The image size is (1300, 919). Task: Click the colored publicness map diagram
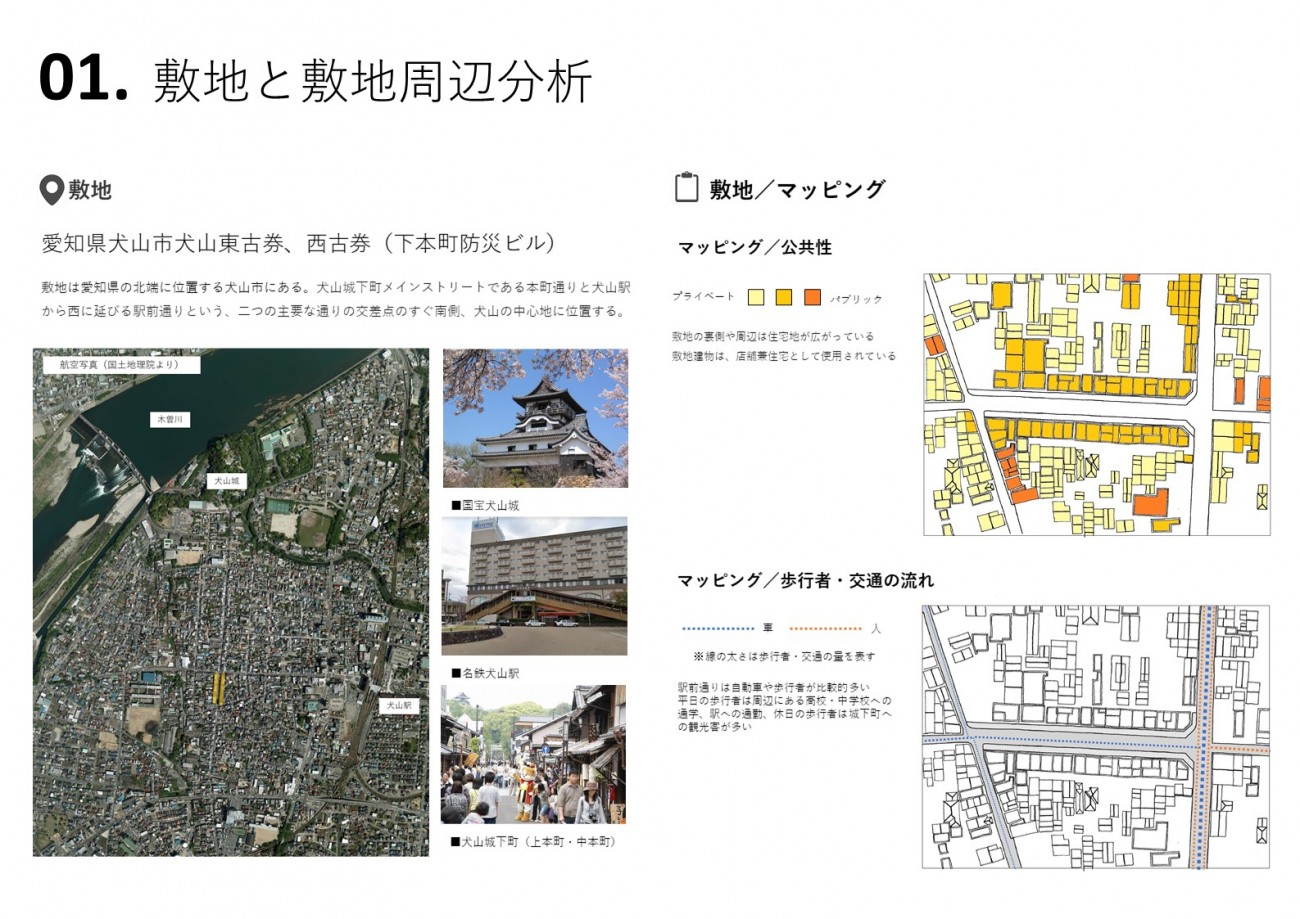click(1096, 404)
